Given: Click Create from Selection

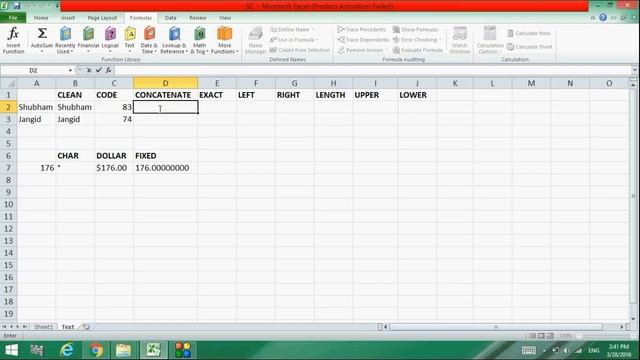Looking at the screenshot, I should (x=300, y=50).
